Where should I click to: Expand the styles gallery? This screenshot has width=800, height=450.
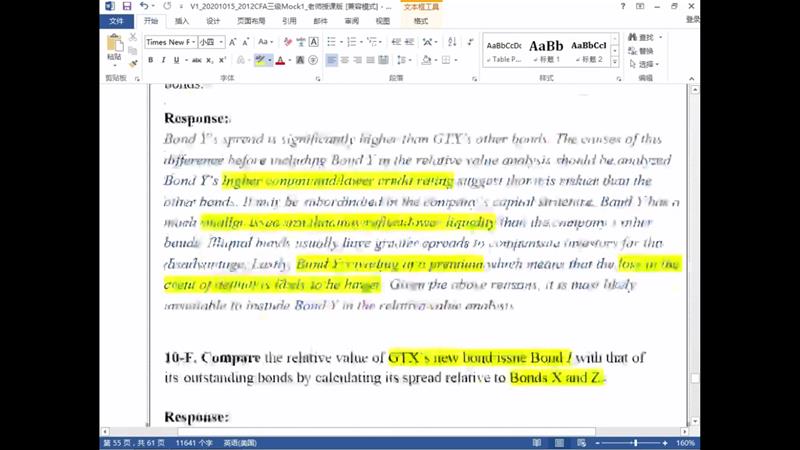click(617, 63)
